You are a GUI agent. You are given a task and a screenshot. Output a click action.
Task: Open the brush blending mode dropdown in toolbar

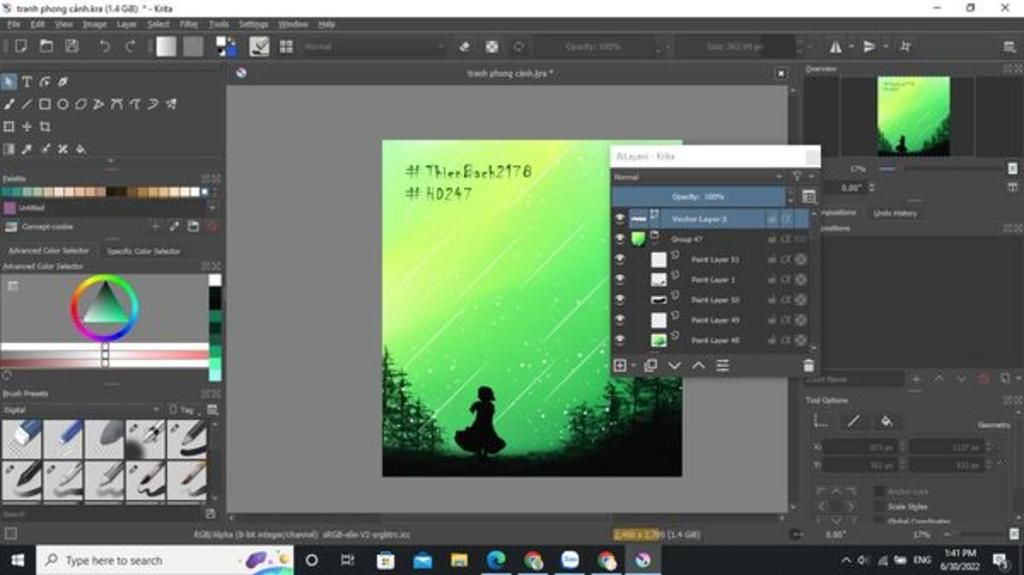(374, 46)
